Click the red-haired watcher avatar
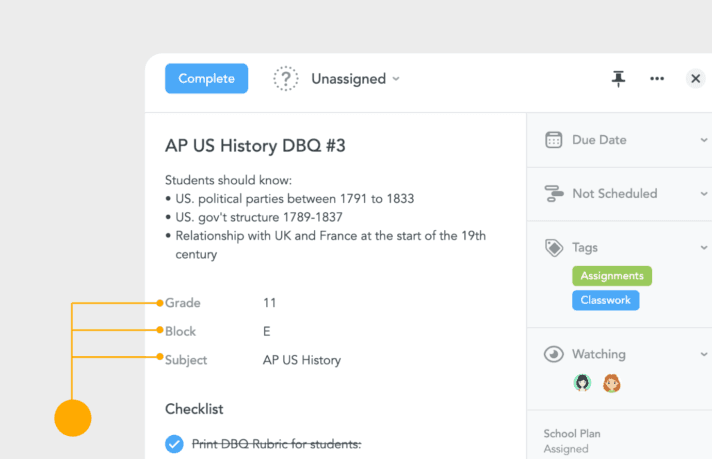This screenshot has height=459, width=712. coord(612,383)
